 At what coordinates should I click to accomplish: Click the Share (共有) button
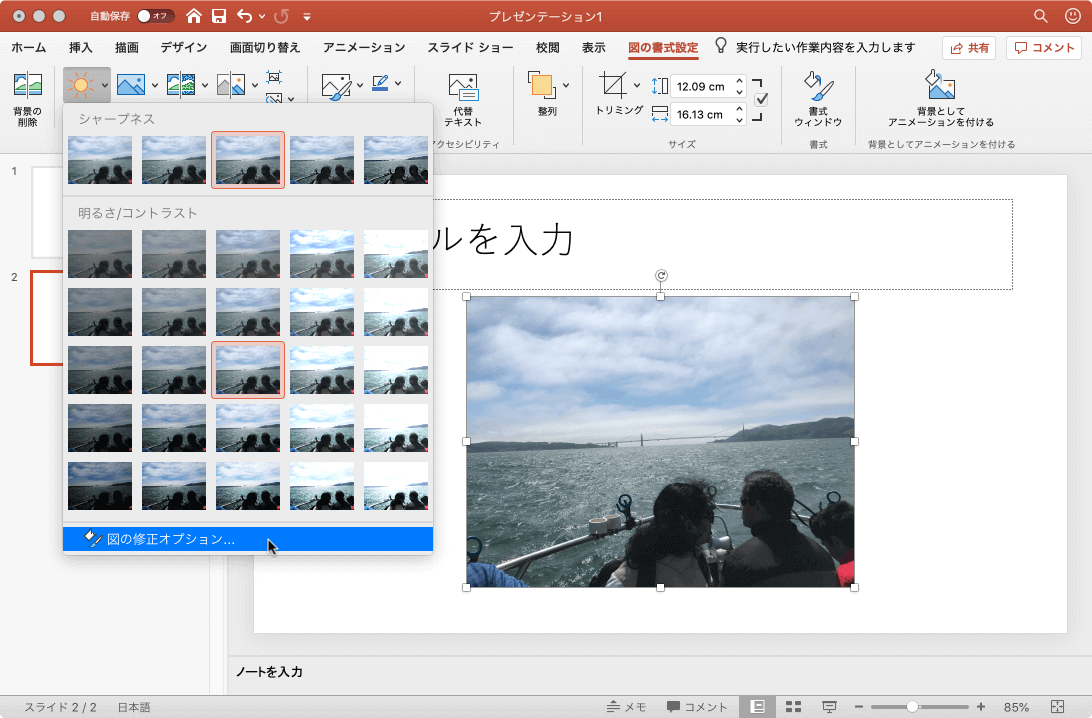pyautogui.click(x=969, y=48)
